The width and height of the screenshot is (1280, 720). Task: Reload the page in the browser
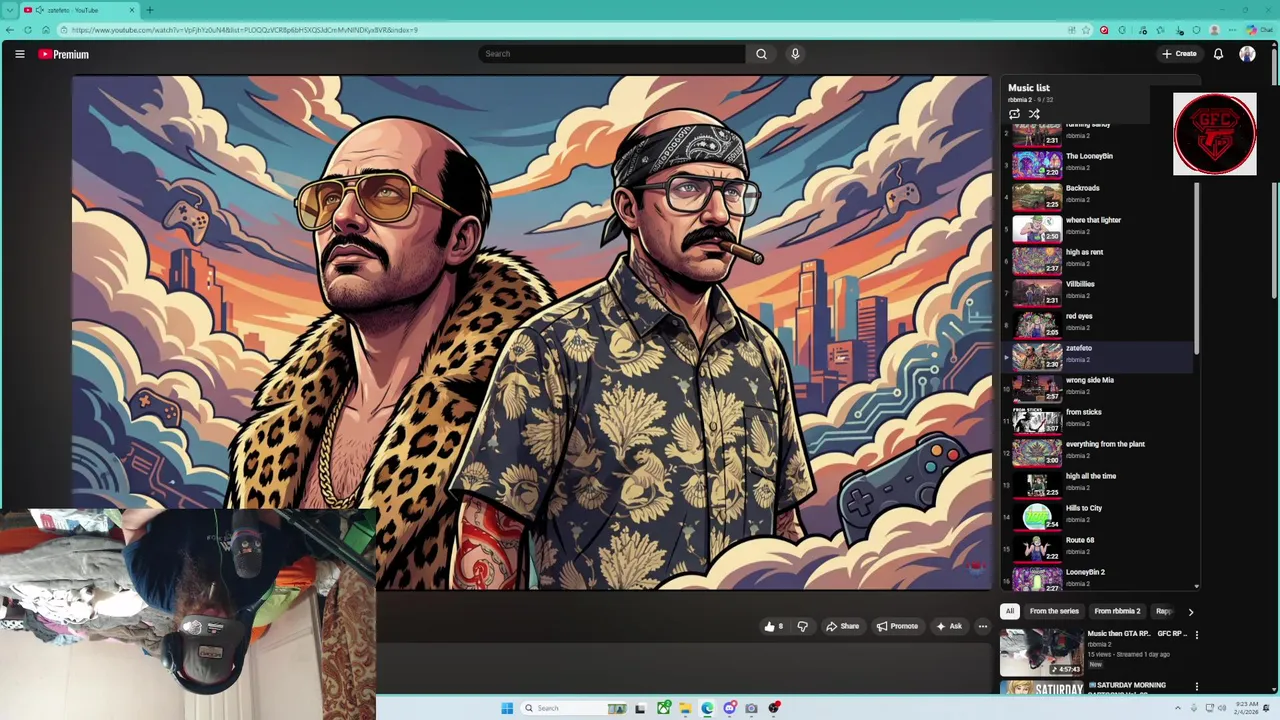click(28, 30)
